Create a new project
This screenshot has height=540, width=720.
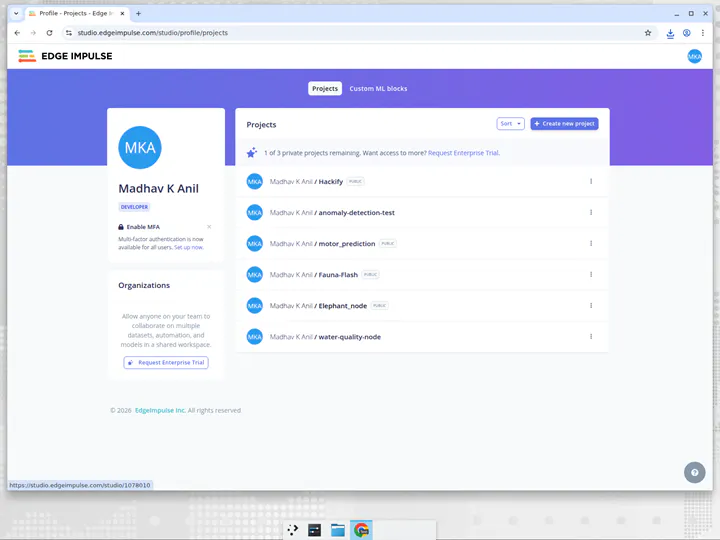pyautogui.click(x=564, y=124)
